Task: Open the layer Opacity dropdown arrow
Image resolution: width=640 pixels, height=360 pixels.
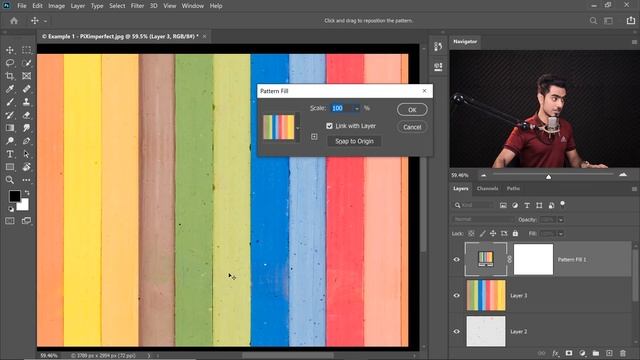Action: pos(561,220)
